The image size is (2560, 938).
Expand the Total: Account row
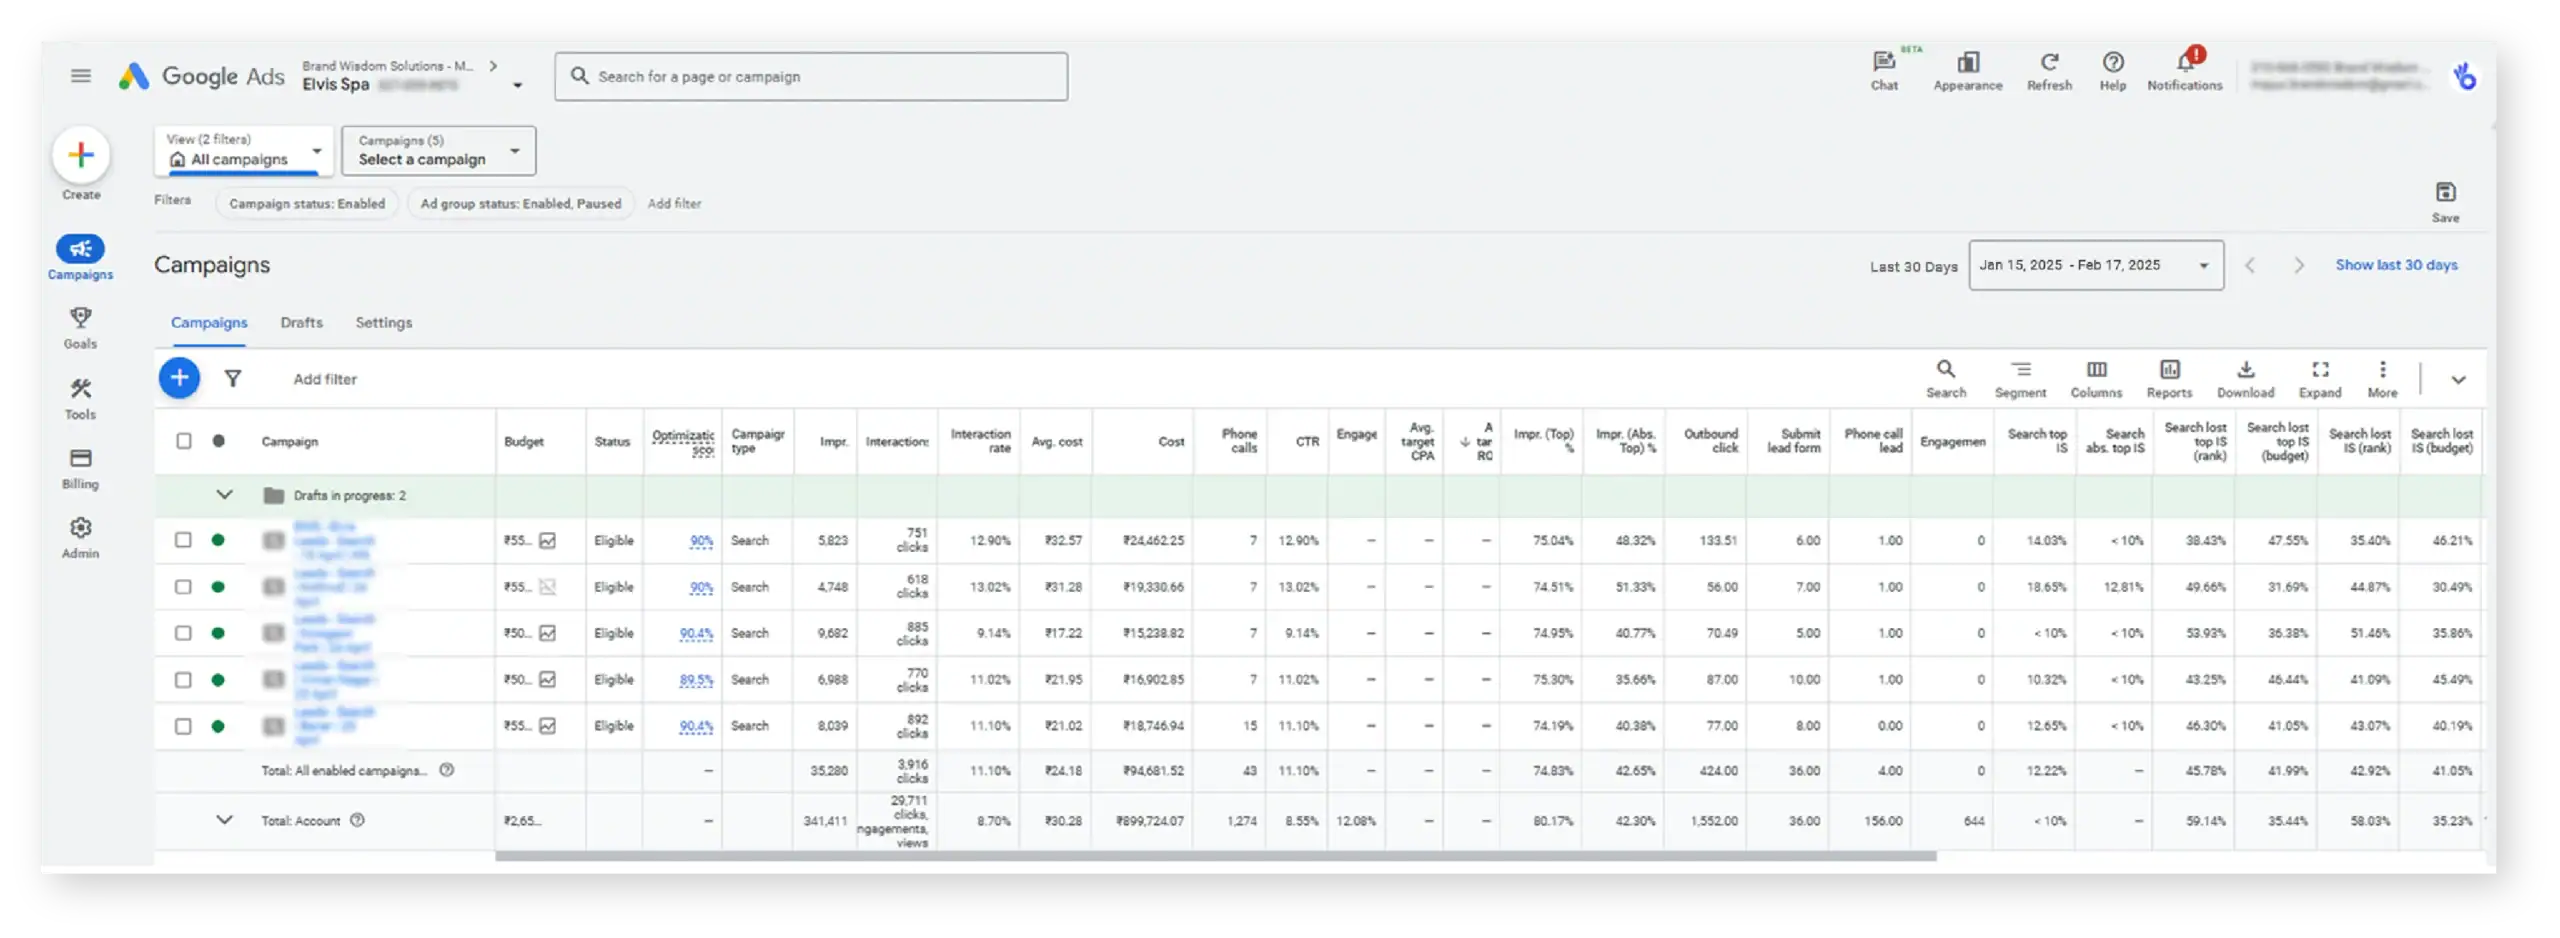224,820
